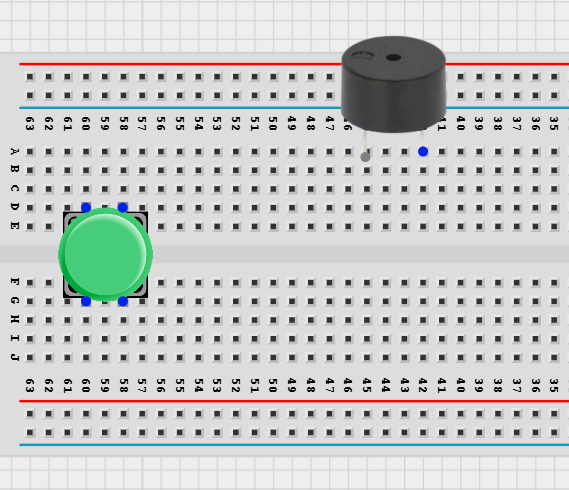Click the row label "H"

[15, 319]
